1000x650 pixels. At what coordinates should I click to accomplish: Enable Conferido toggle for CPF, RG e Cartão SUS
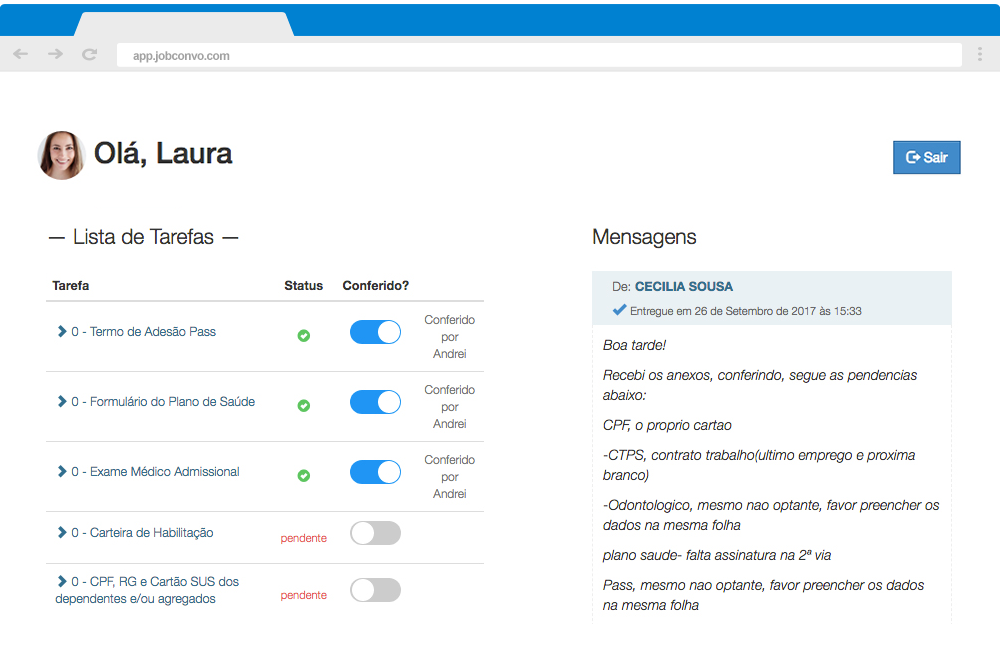point(375,590)
